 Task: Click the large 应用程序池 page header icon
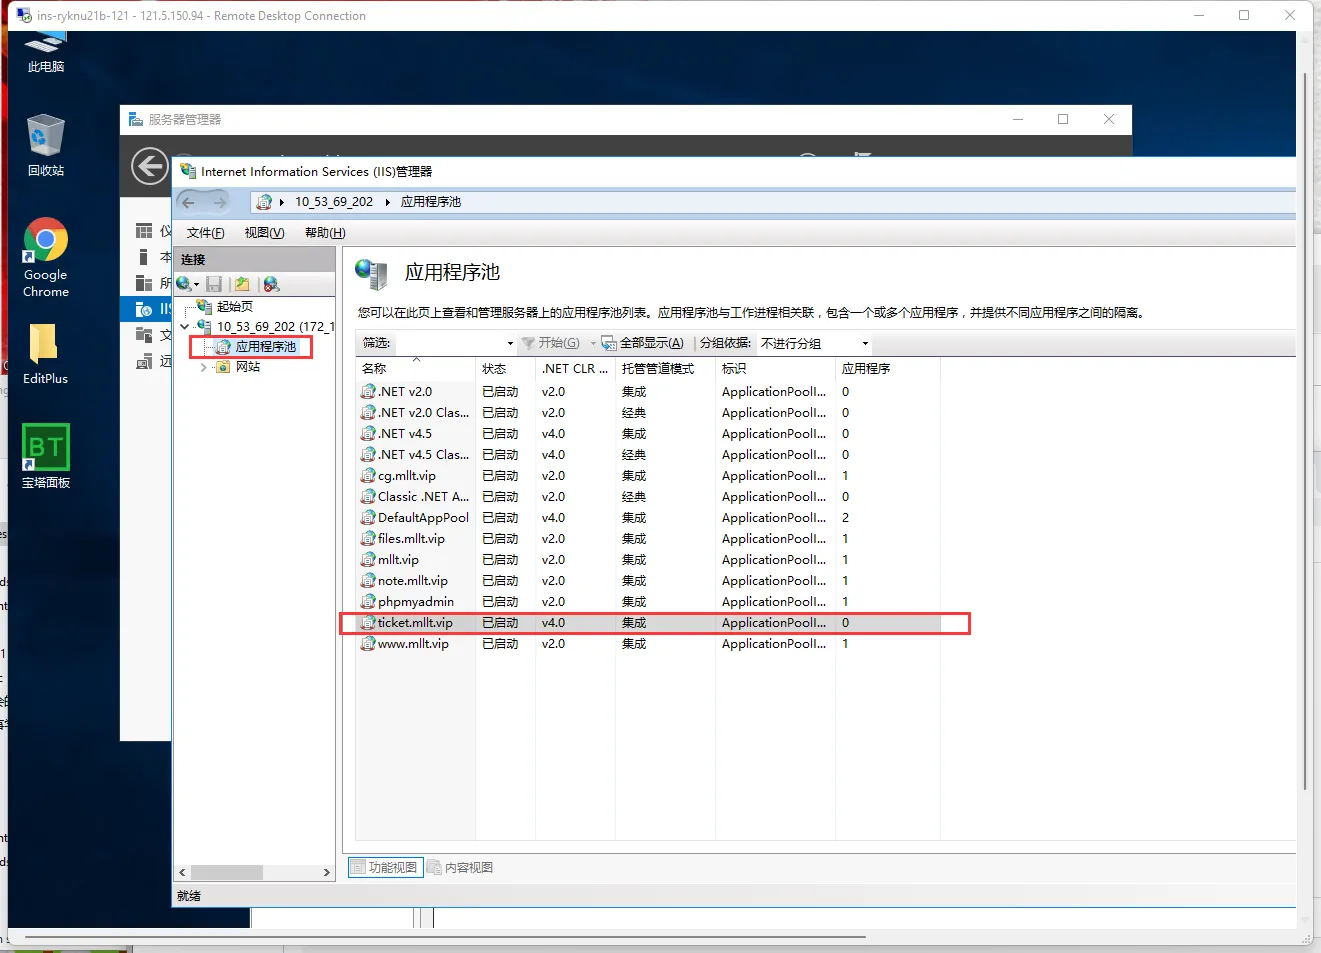tap(371, 274)
